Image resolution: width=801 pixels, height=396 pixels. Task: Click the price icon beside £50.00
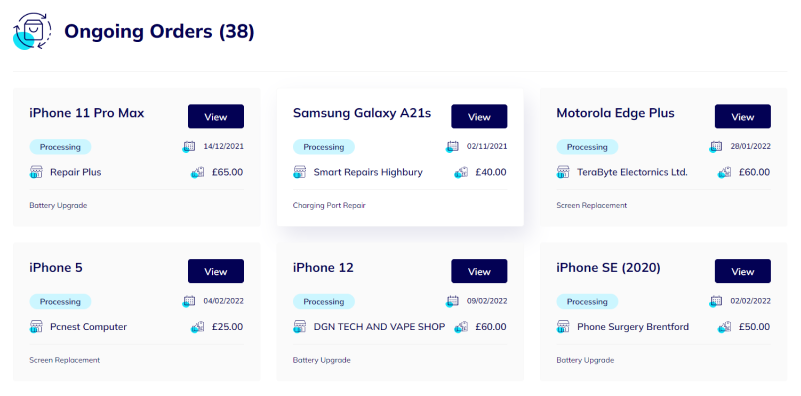click(724, 327)
